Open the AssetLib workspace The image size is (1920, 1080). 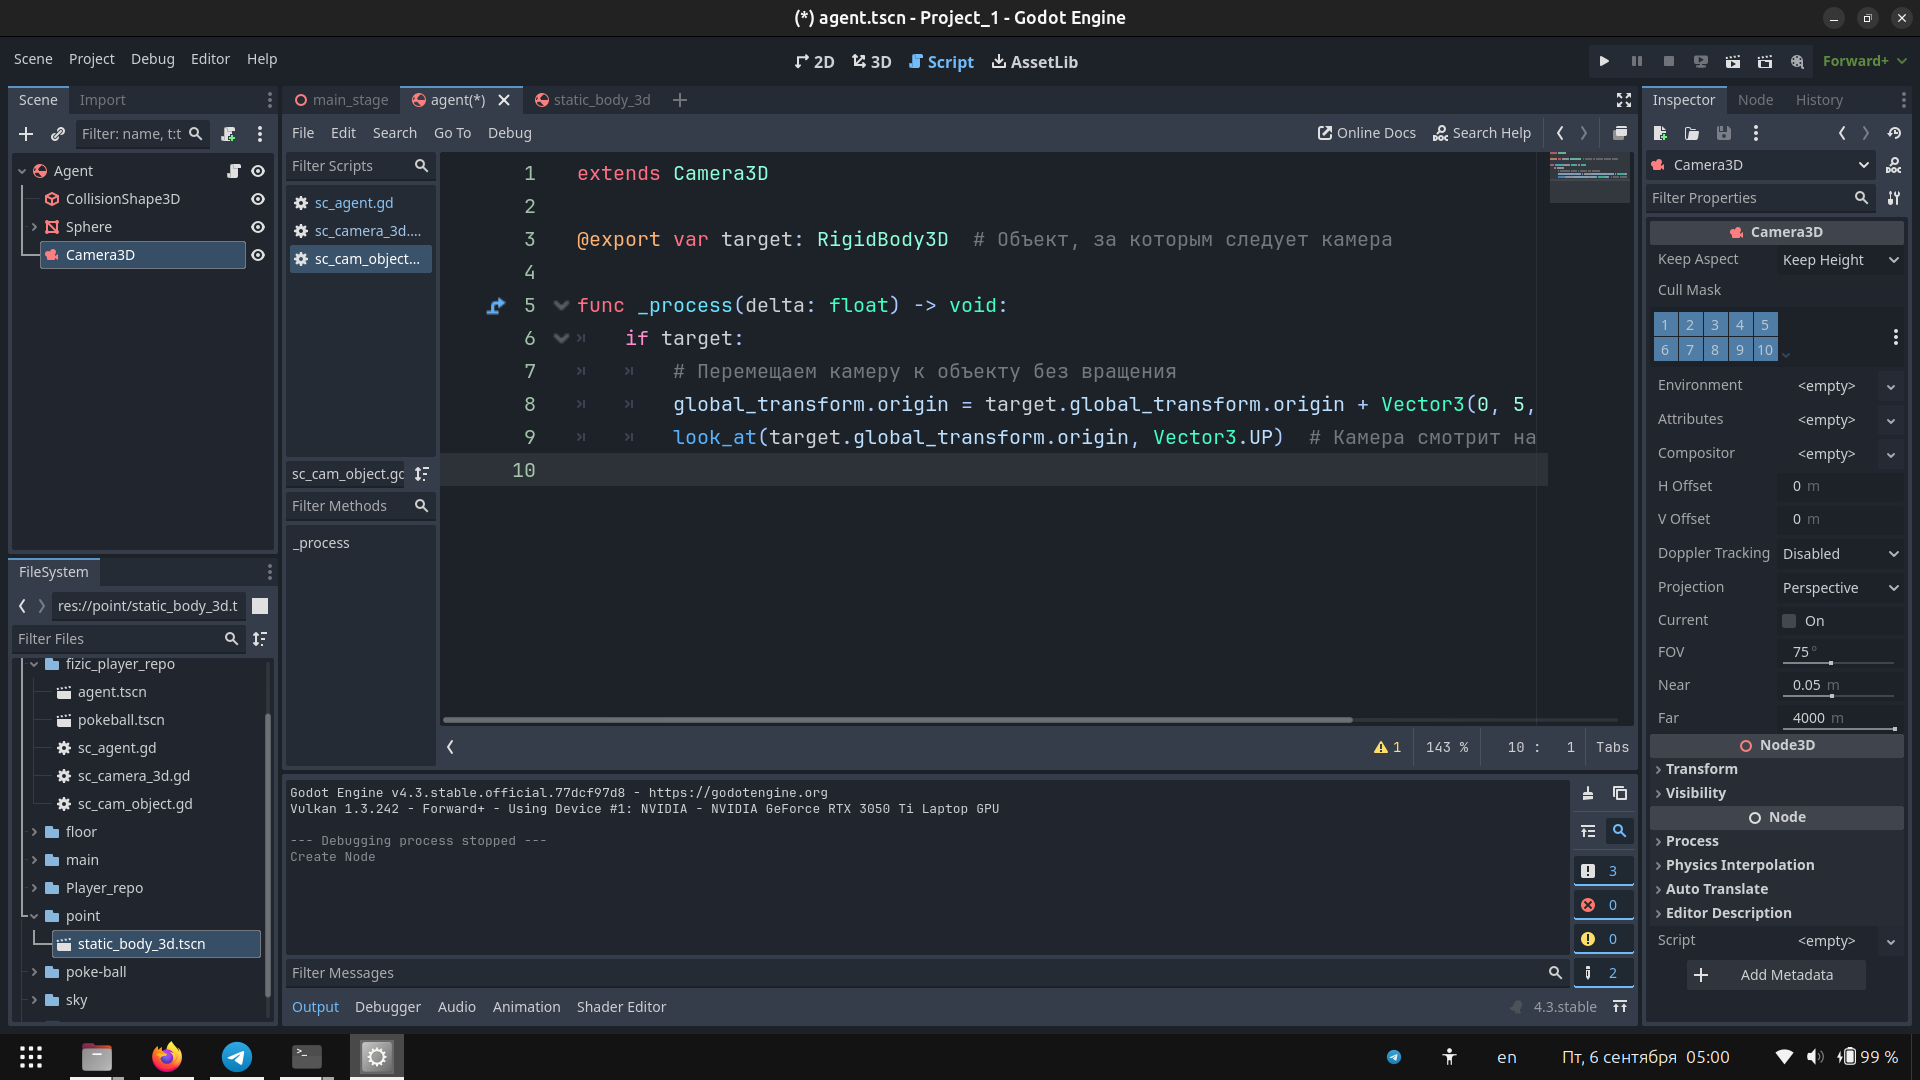pyautogui.click(x=1034, y=62)
